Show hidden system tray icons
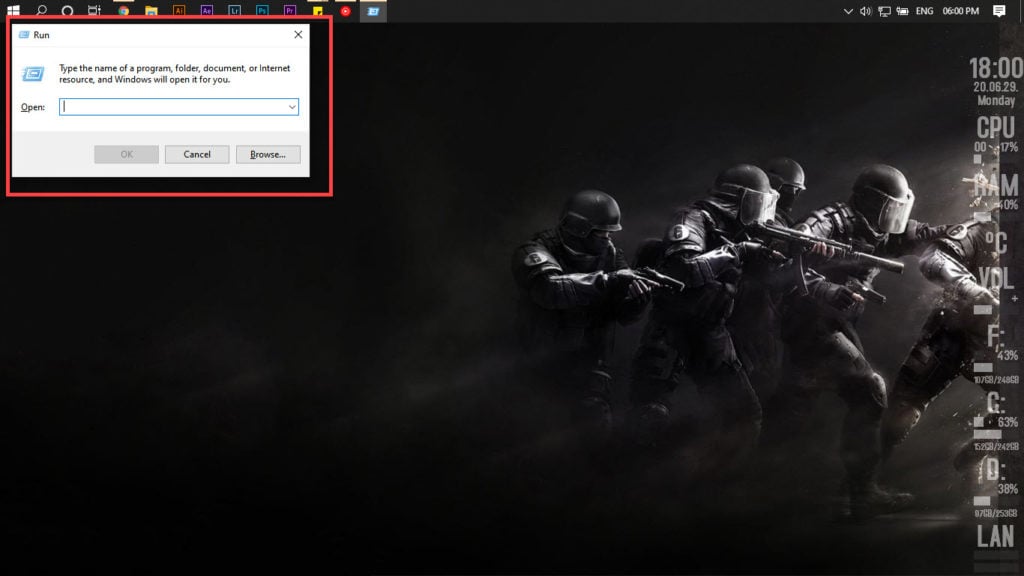This screenshot has height=576, width=1024. coord(848,11)
